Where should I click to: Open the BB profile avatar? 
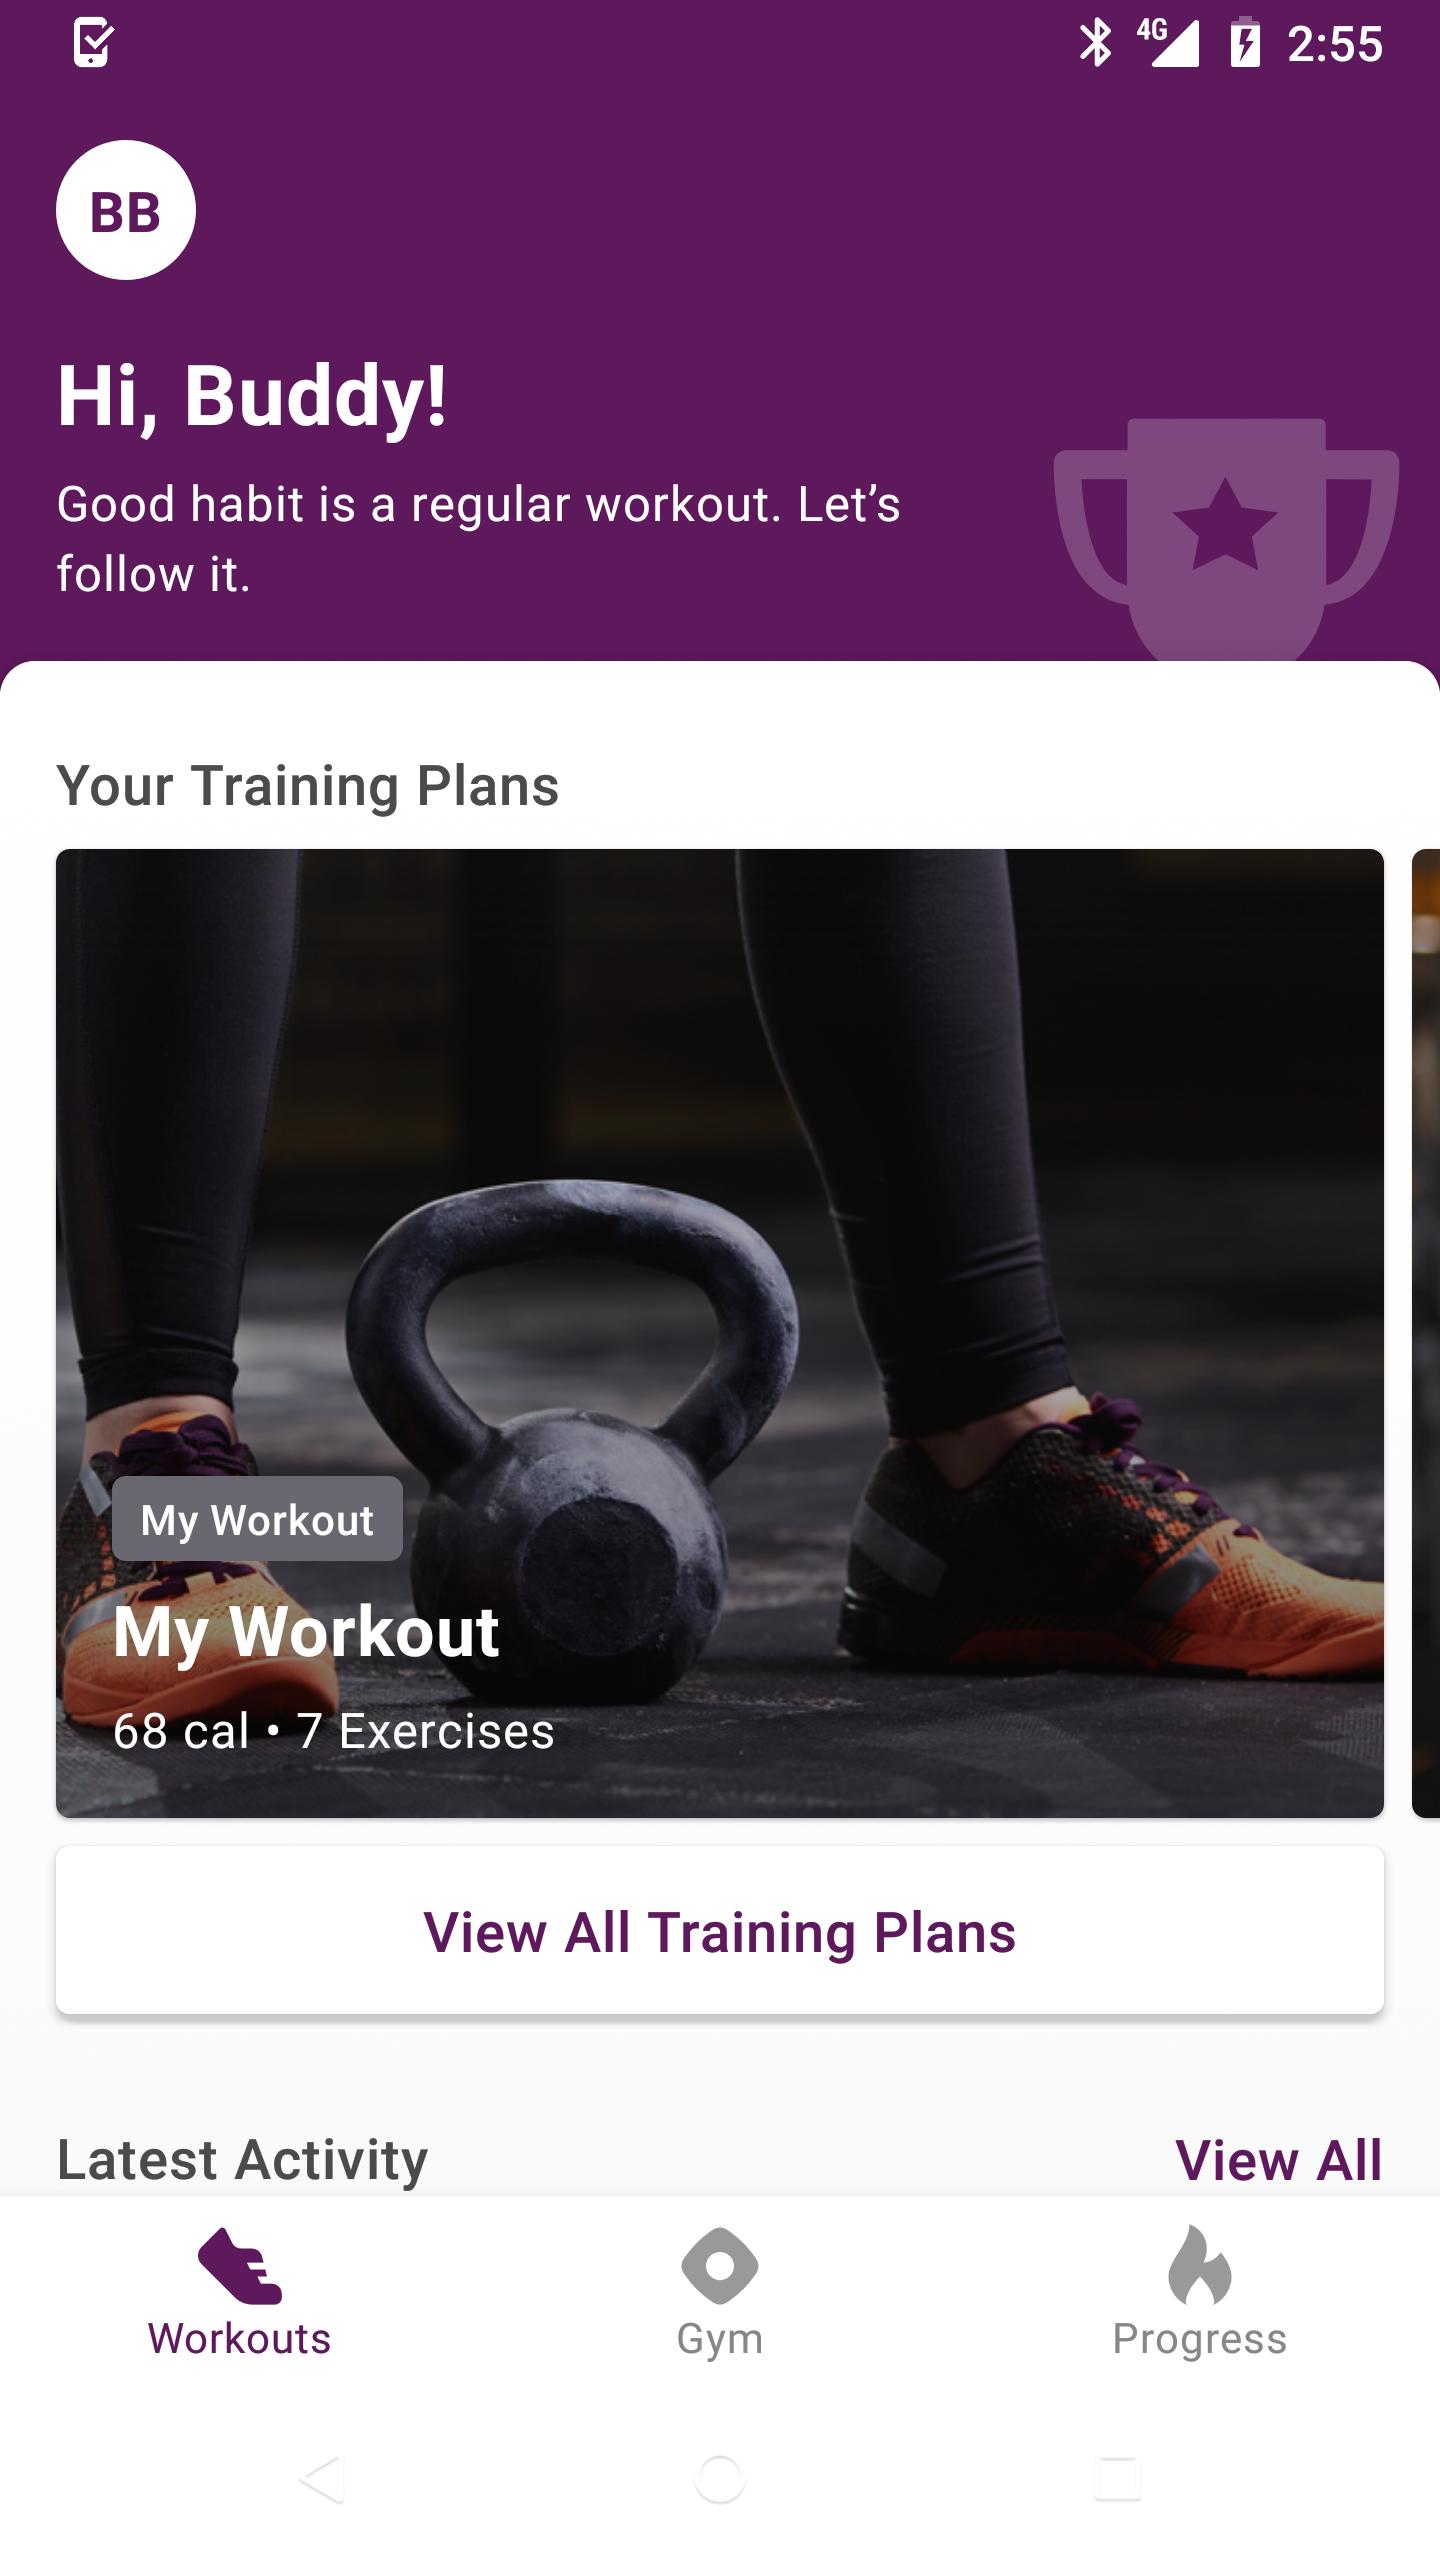click(x=126, y=210)
